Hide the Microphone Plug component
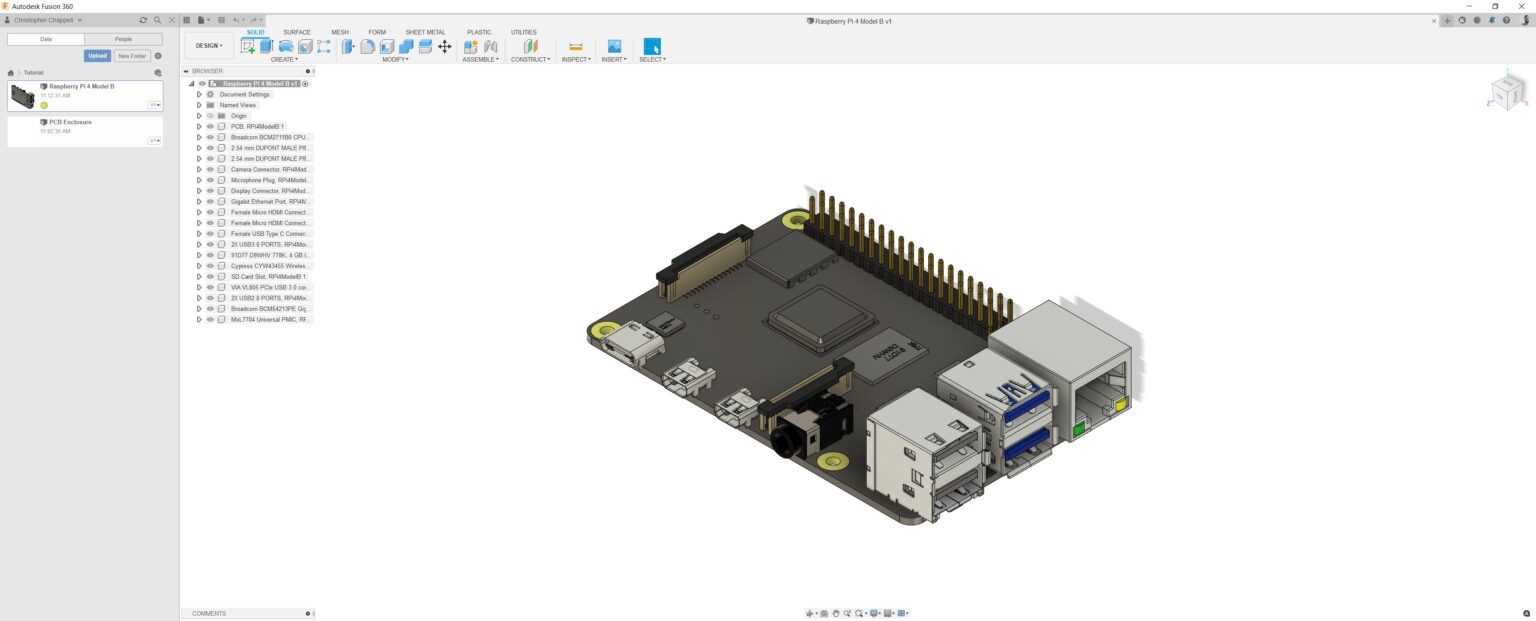1536x621 pixels. coord(210,180)
